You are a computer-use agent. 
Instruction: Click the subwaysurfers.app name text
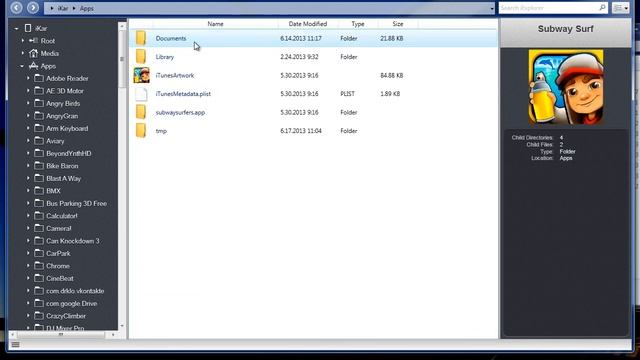point(180,112)
